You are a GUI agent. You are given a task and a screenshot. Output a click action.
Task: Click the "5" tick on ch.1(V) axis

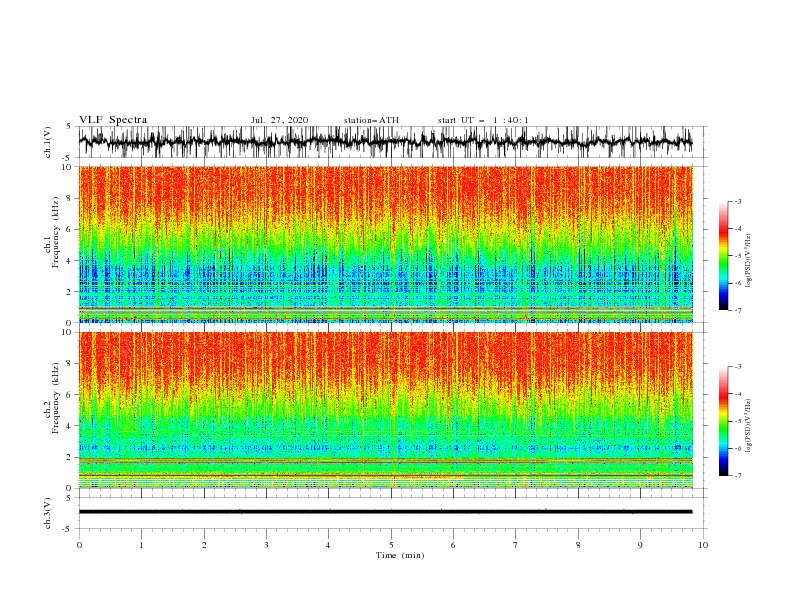[69, 127]
